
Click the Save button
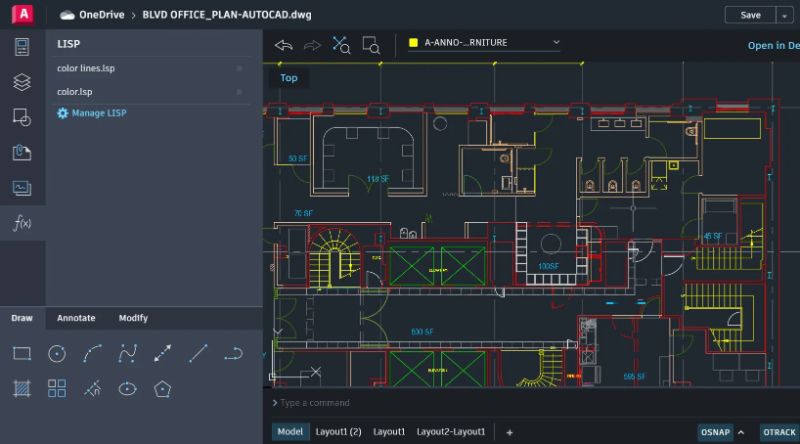coord(751,15)
